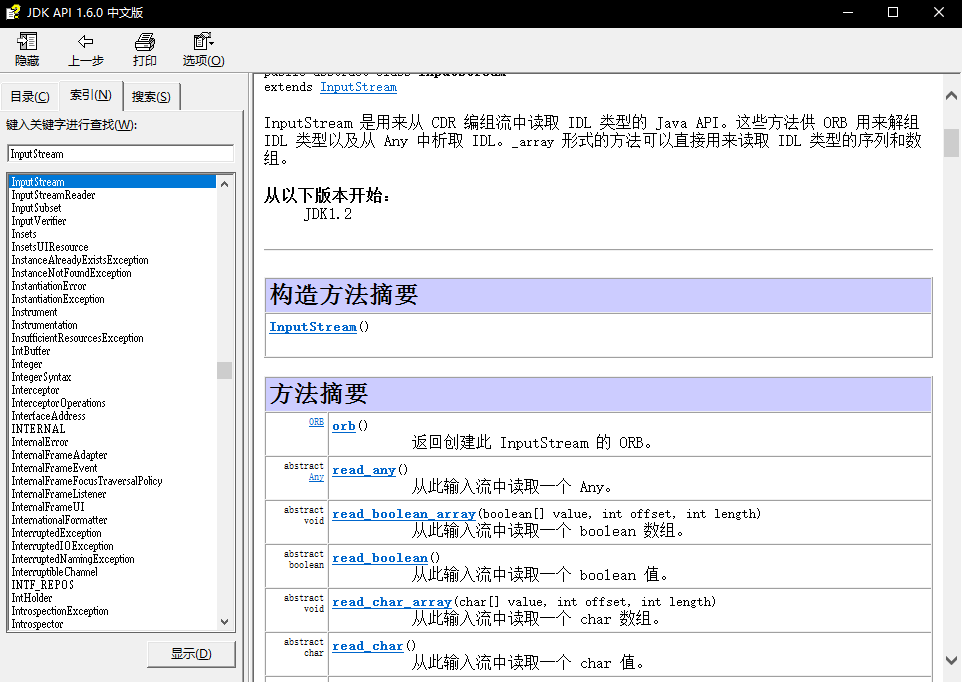Choose InstantiationException in the index

pos(58,299)
